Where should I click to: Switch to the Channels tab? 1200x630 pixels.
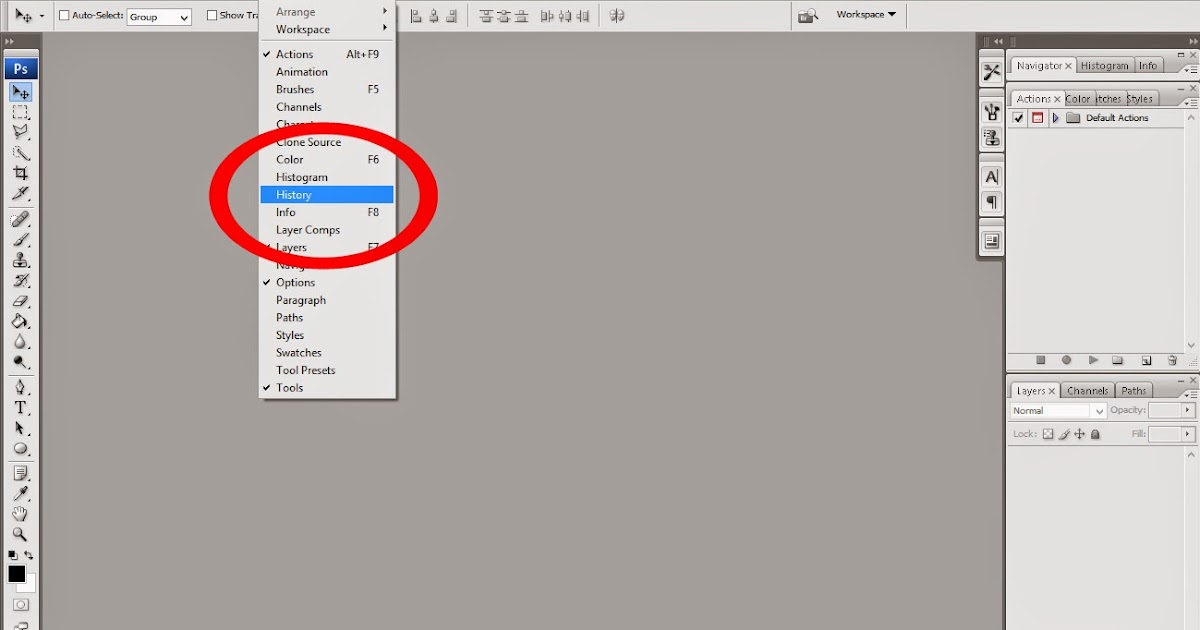(x=1087, y=391)
